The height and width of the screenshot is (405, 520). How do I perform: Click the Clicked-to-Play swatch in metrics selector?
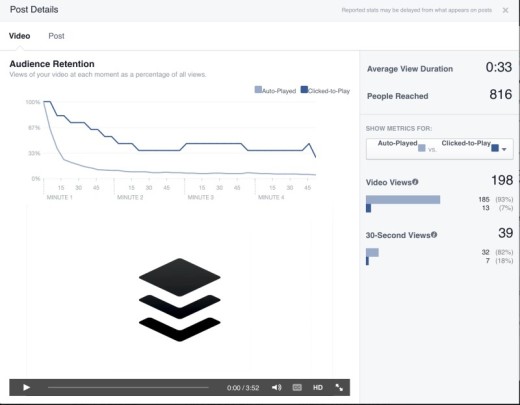(x=495, y=148)
